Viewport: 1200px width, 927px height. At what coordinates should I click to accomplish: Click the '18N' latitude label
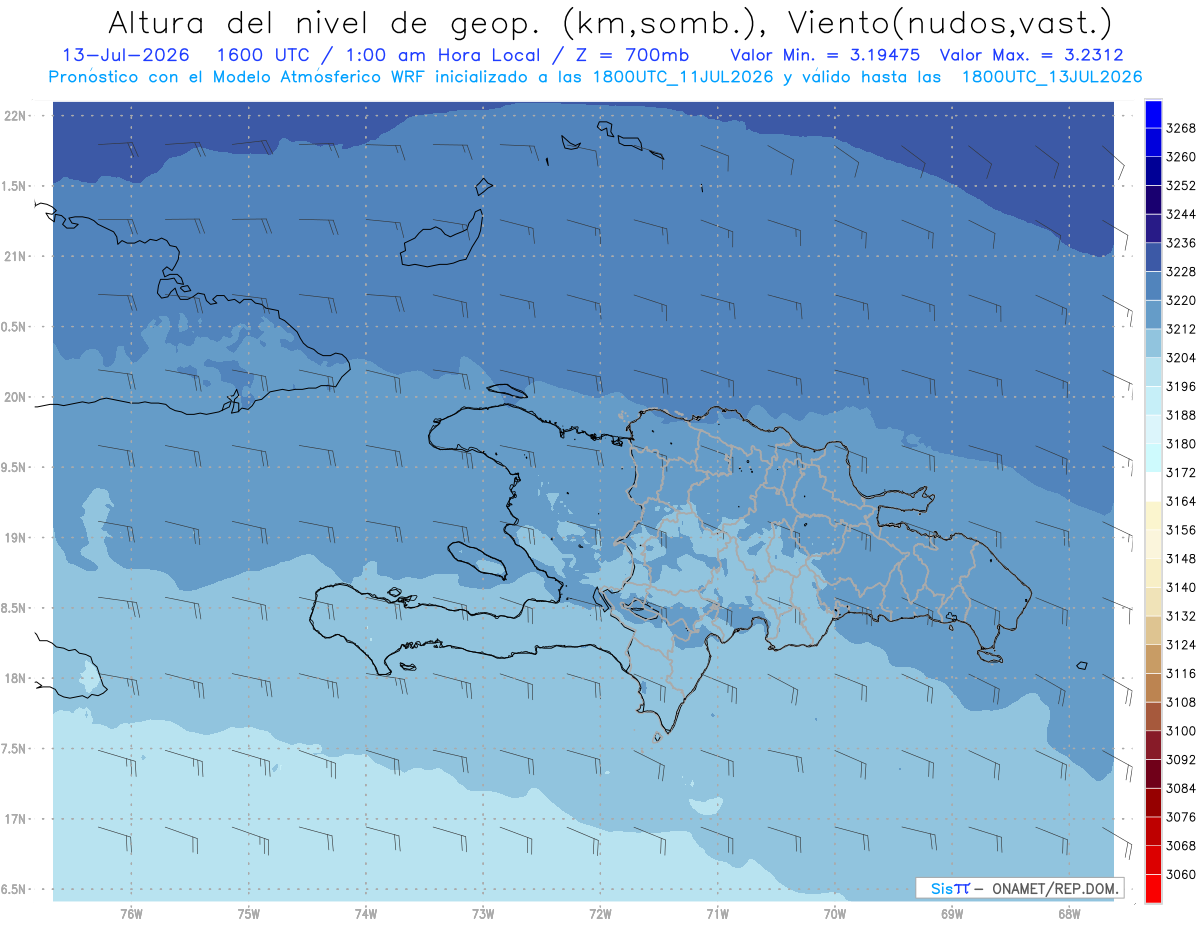[x=16, y=678]
